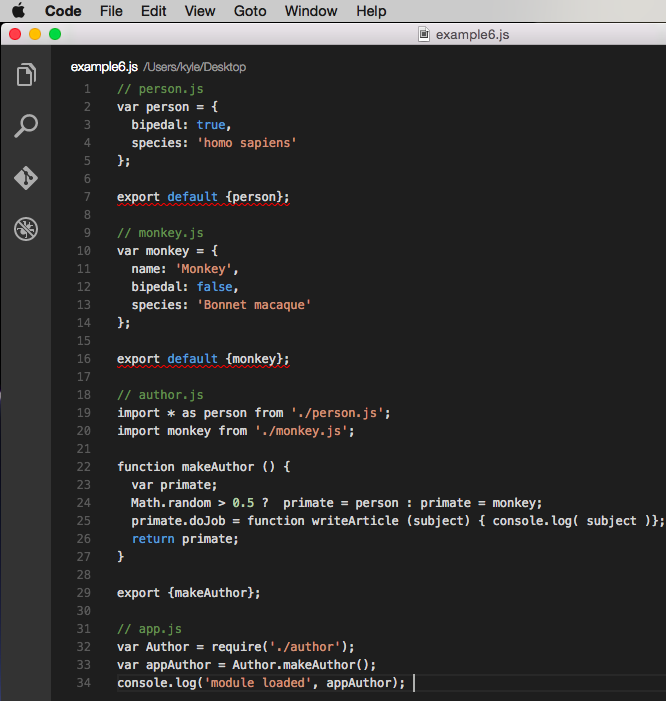The width and height of the screenshot is (666, 701).
Task: Click the example6.js editor file title
Action: [104, 67]
